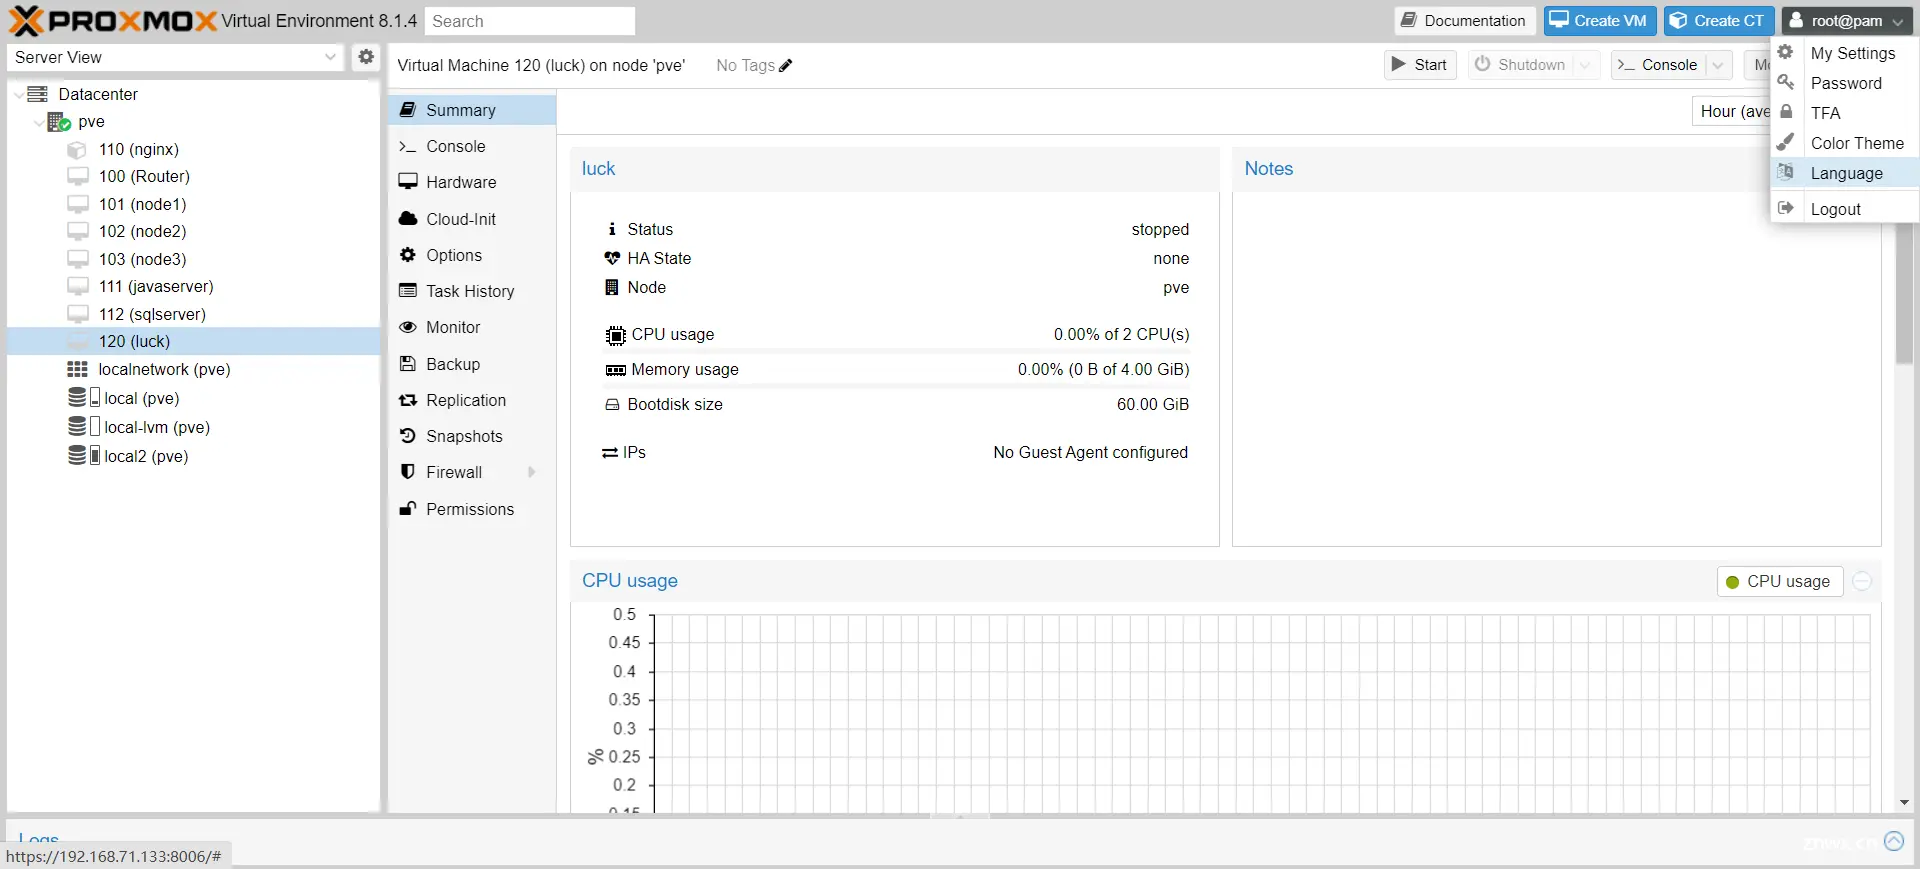1920x869 pixels.
Task: Click the Create CT button
Action: pyautogui.click(x=1719, y=21)
